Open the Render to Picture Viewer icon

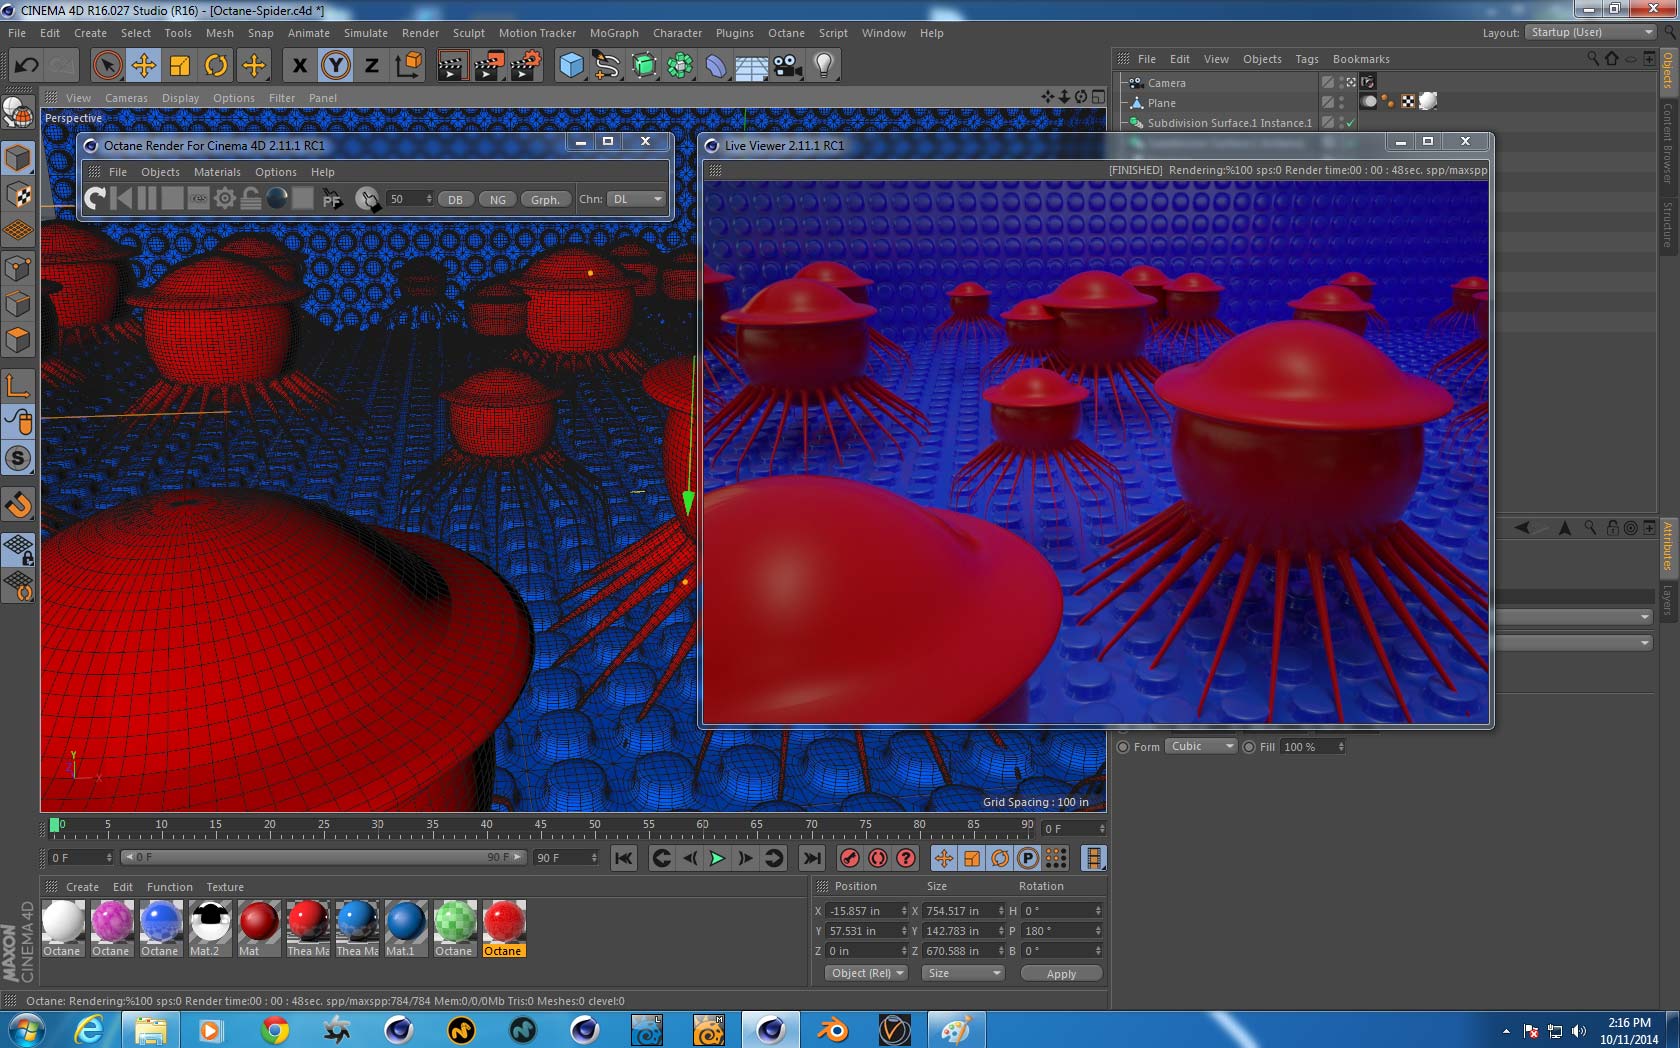[x=488, y=66]
